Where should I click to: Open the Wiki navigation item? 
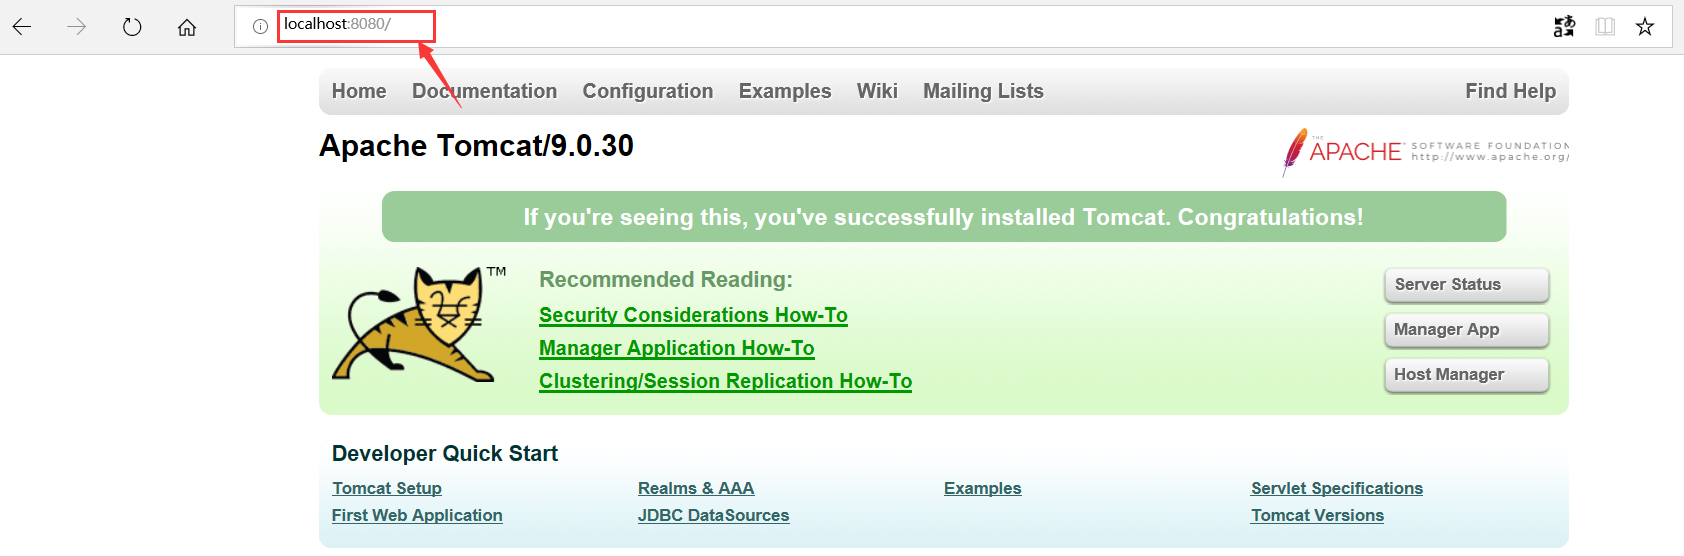pyautogui.click(x=877, y=91)
